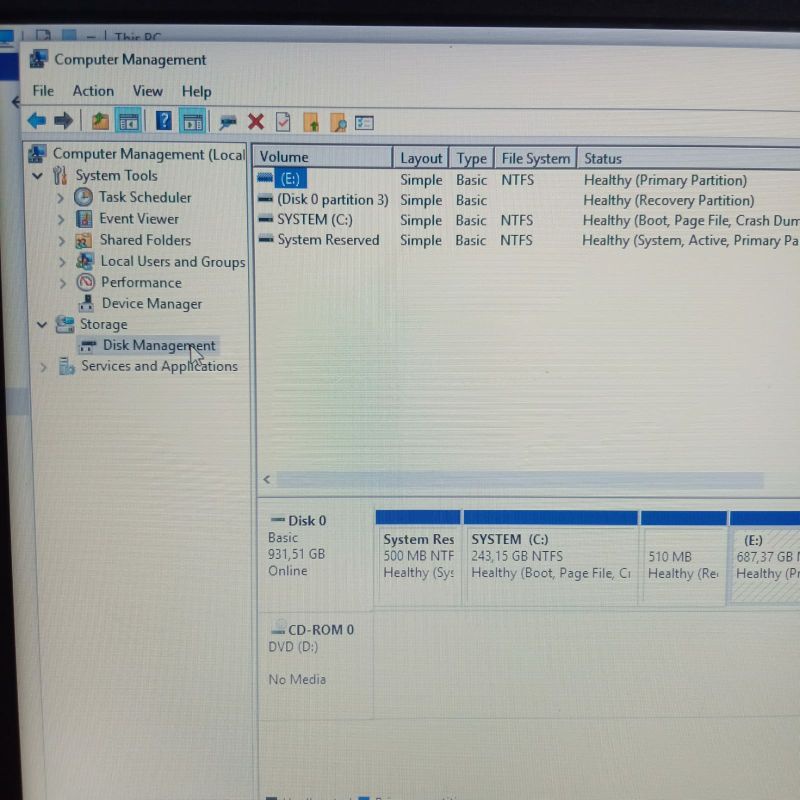The image size is (800, 800).
Task: Open the View menu
Action: 147,91
